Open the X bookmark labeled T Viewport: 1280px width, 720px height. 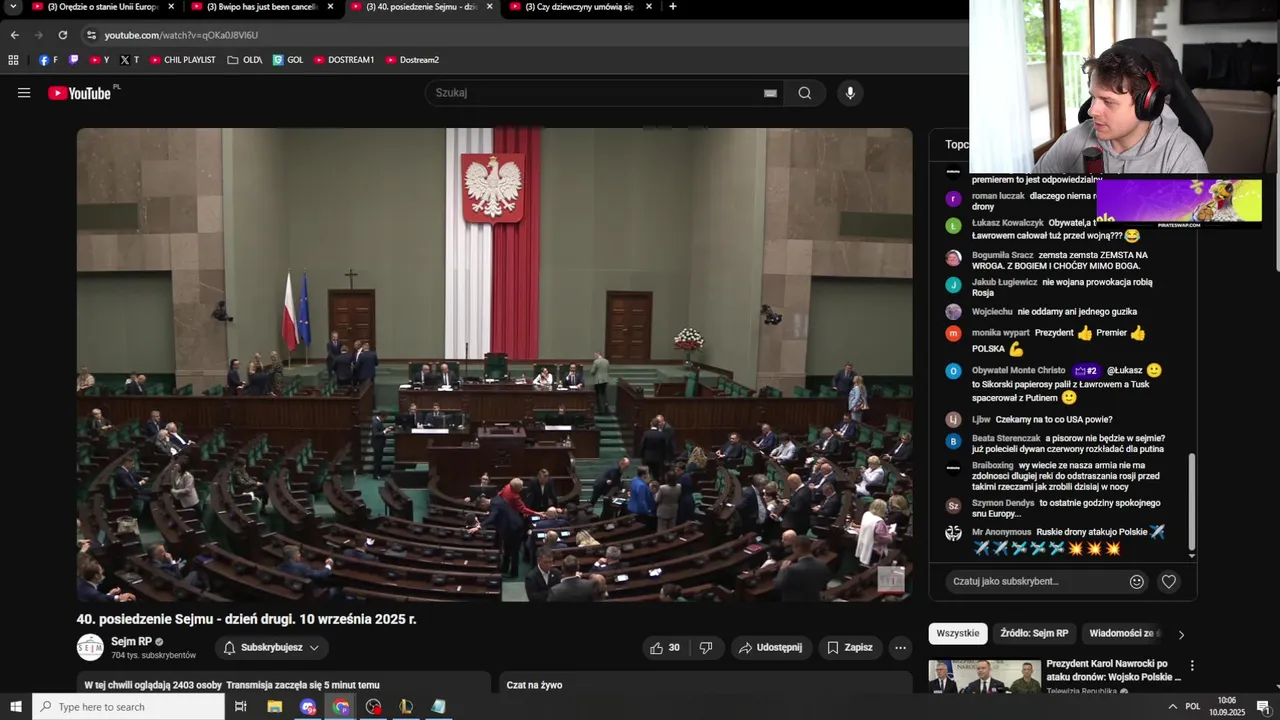129,60
